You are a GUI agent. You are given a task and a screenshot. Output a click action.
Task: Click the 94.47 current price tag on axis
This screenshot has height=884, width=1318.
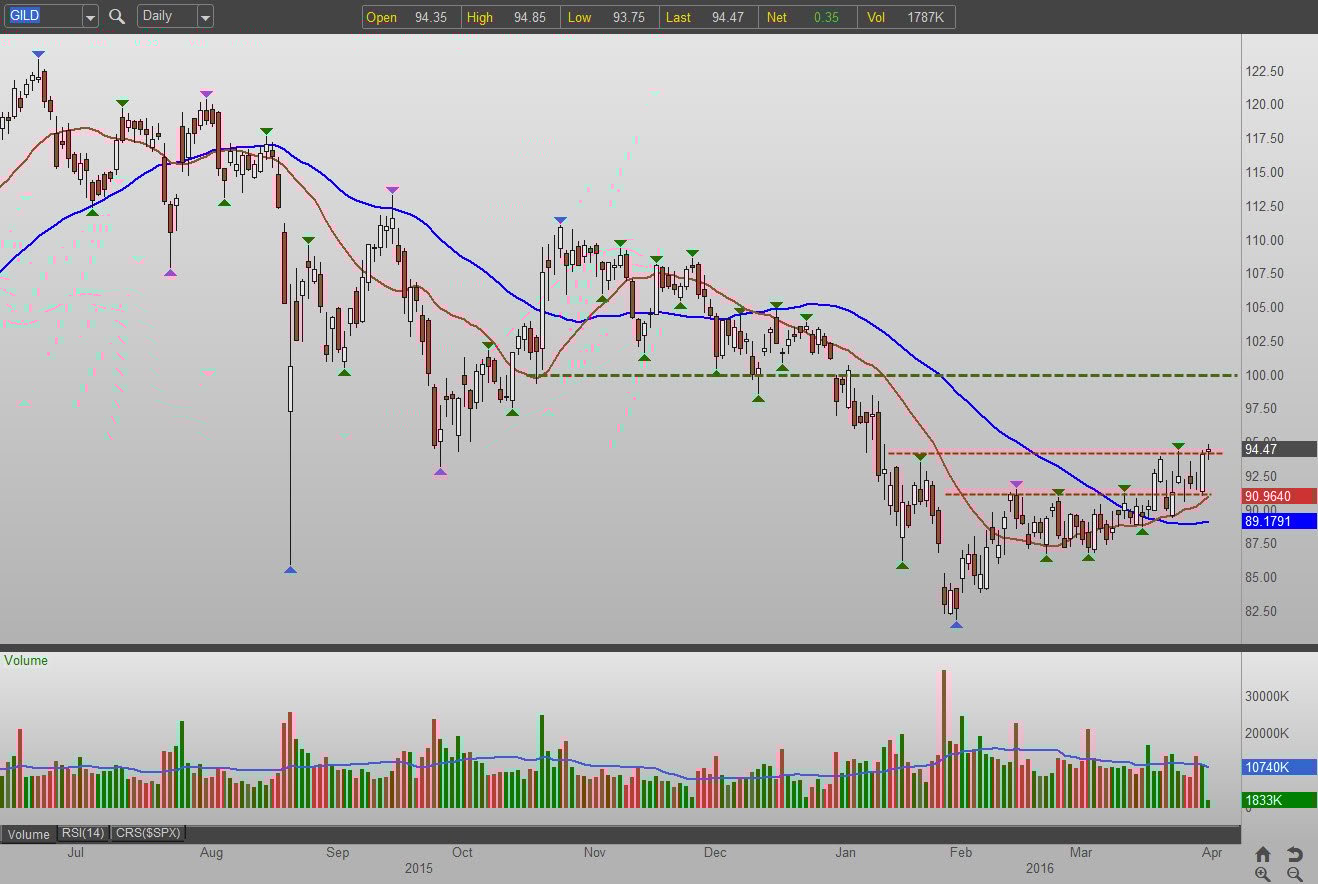1279,449
